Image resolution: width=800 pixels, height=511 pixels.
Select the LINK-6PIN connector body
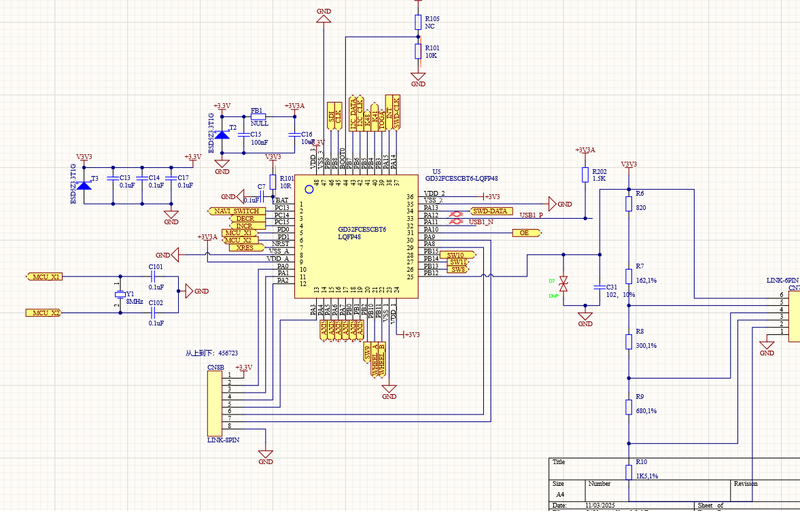pyautogui.click(x=794, y=316)
